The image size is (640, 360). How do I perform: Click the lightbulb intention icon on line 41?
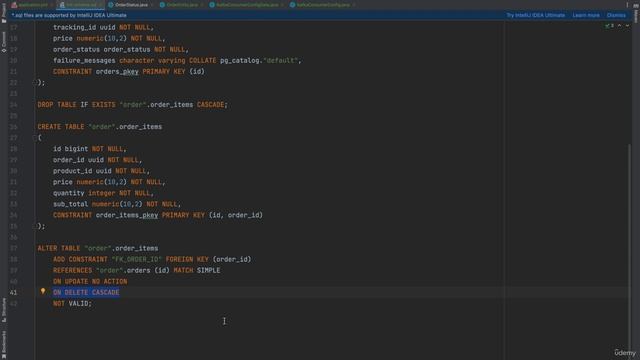click(43, 291)
